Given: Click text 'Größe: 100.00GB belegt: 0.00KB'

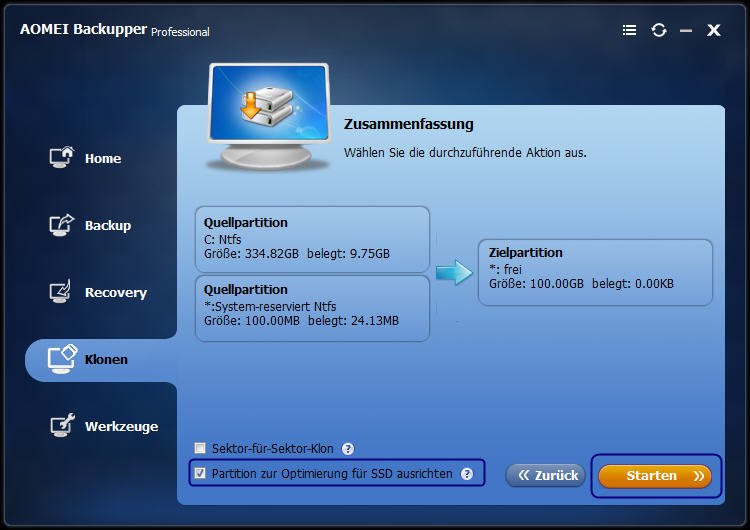Looking at the screenshot, I should point(581,284).
